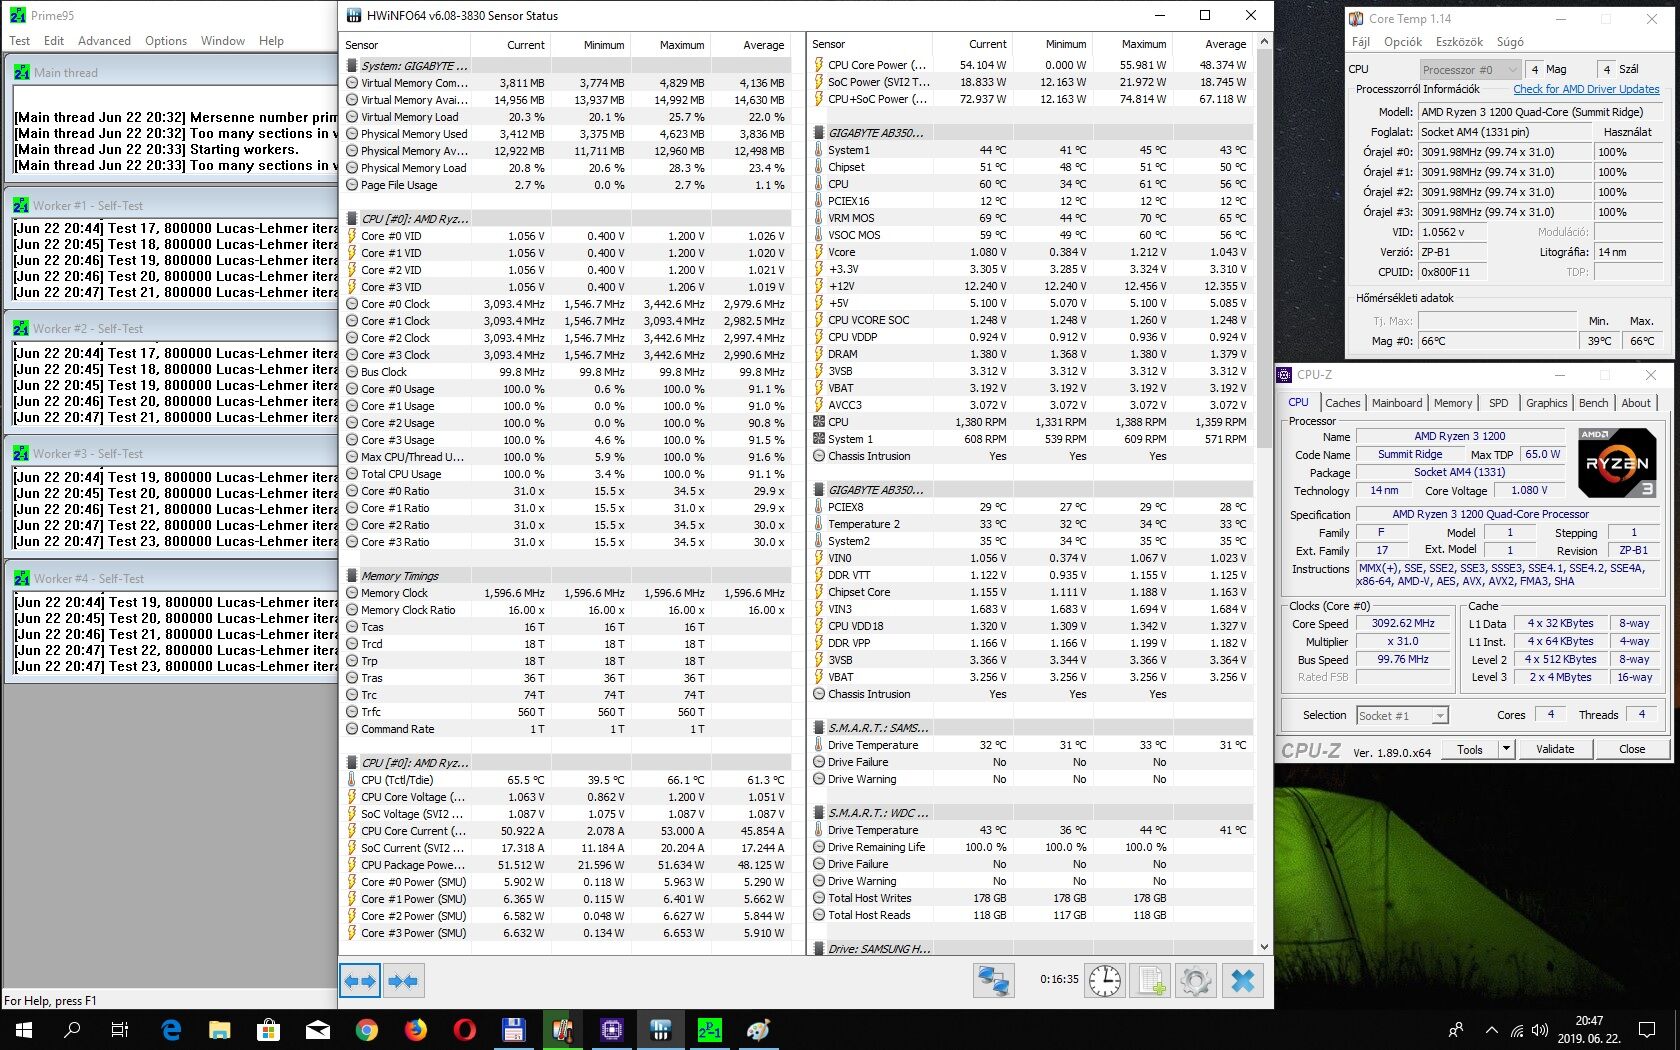Switch to Paint via the palette taskbar icon
The image size is (1680, 1050).
tap(758, 1029)
